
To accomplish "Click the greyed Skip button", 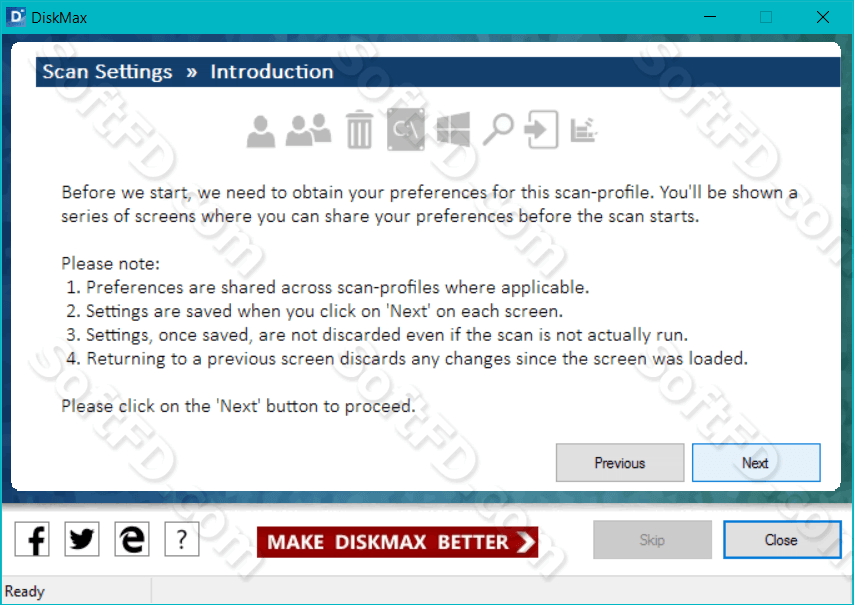I will coord(652,540).
